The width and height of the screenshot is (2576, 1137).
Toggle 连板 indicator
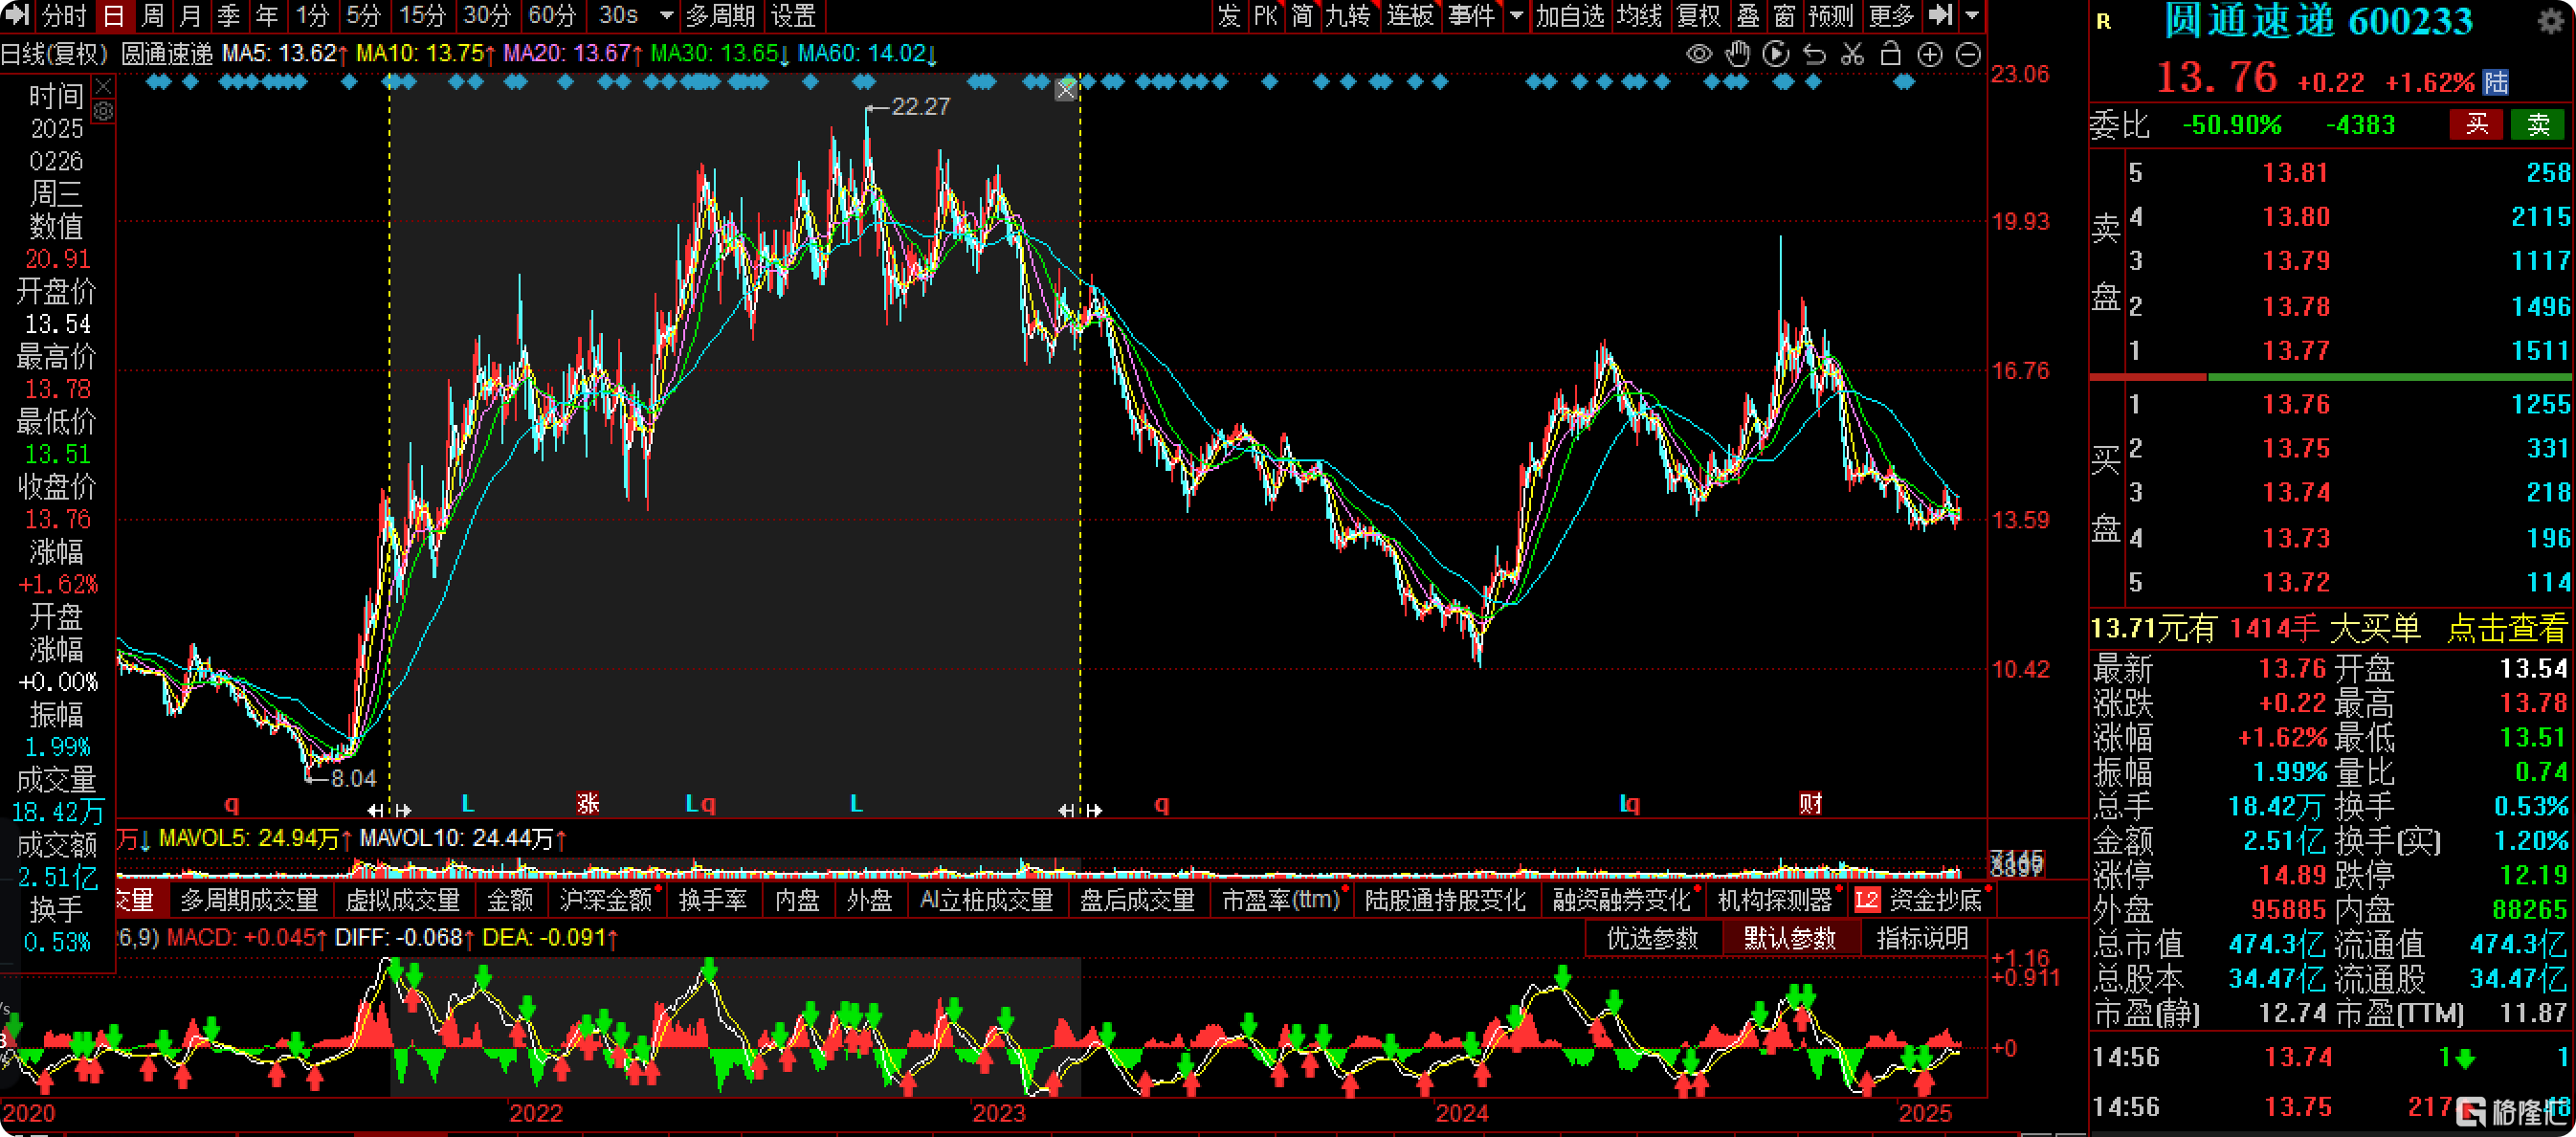point(1410,15)
